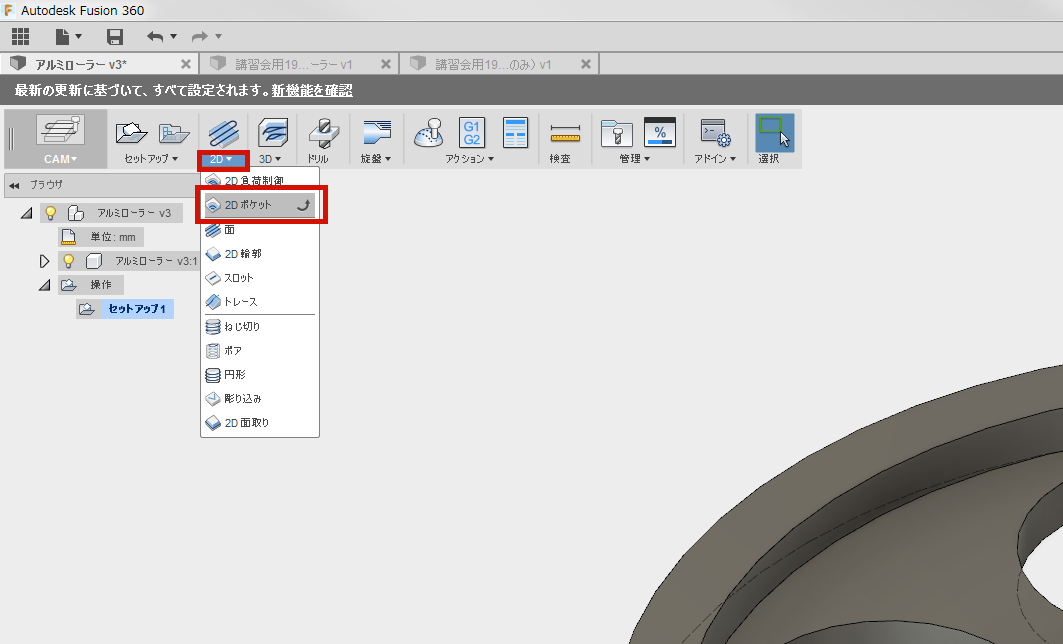Choose ボア from the menu
Viewport: 1063px width, 644px height.
pyautogui.click(x=260, y=350)
